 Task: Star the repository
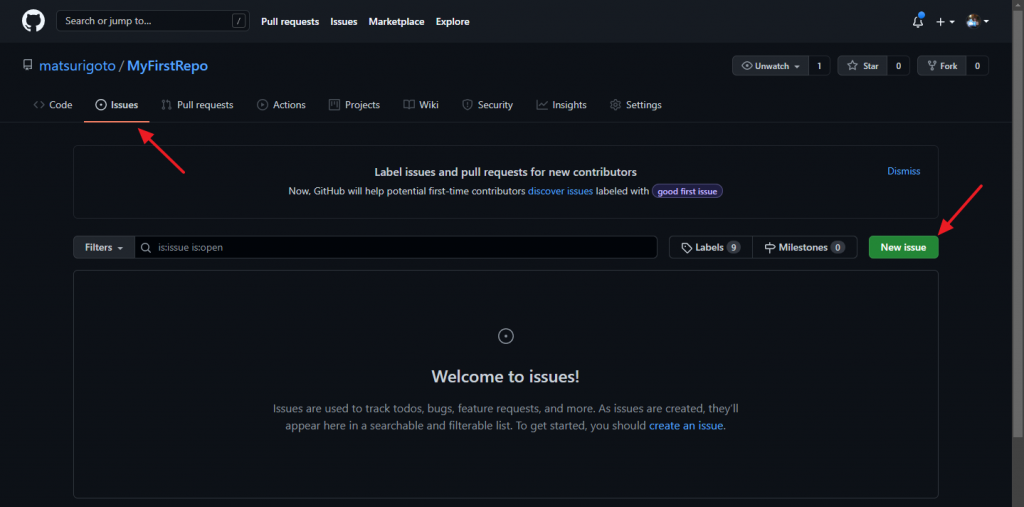[863, 66]
